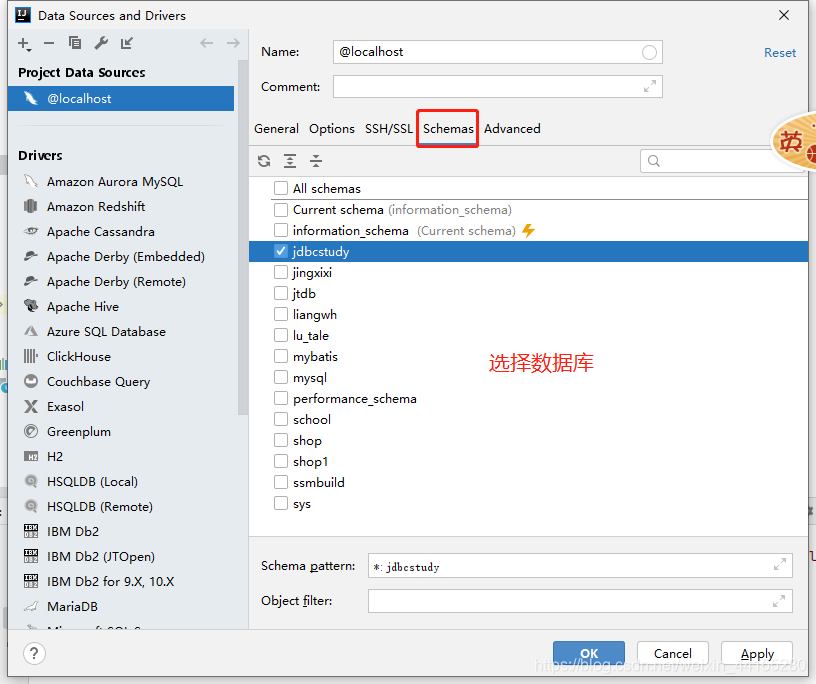Screen dimensions: 816x684
Task: Click the Reset link
Action: pyautogui.click(x=780, y=53)
